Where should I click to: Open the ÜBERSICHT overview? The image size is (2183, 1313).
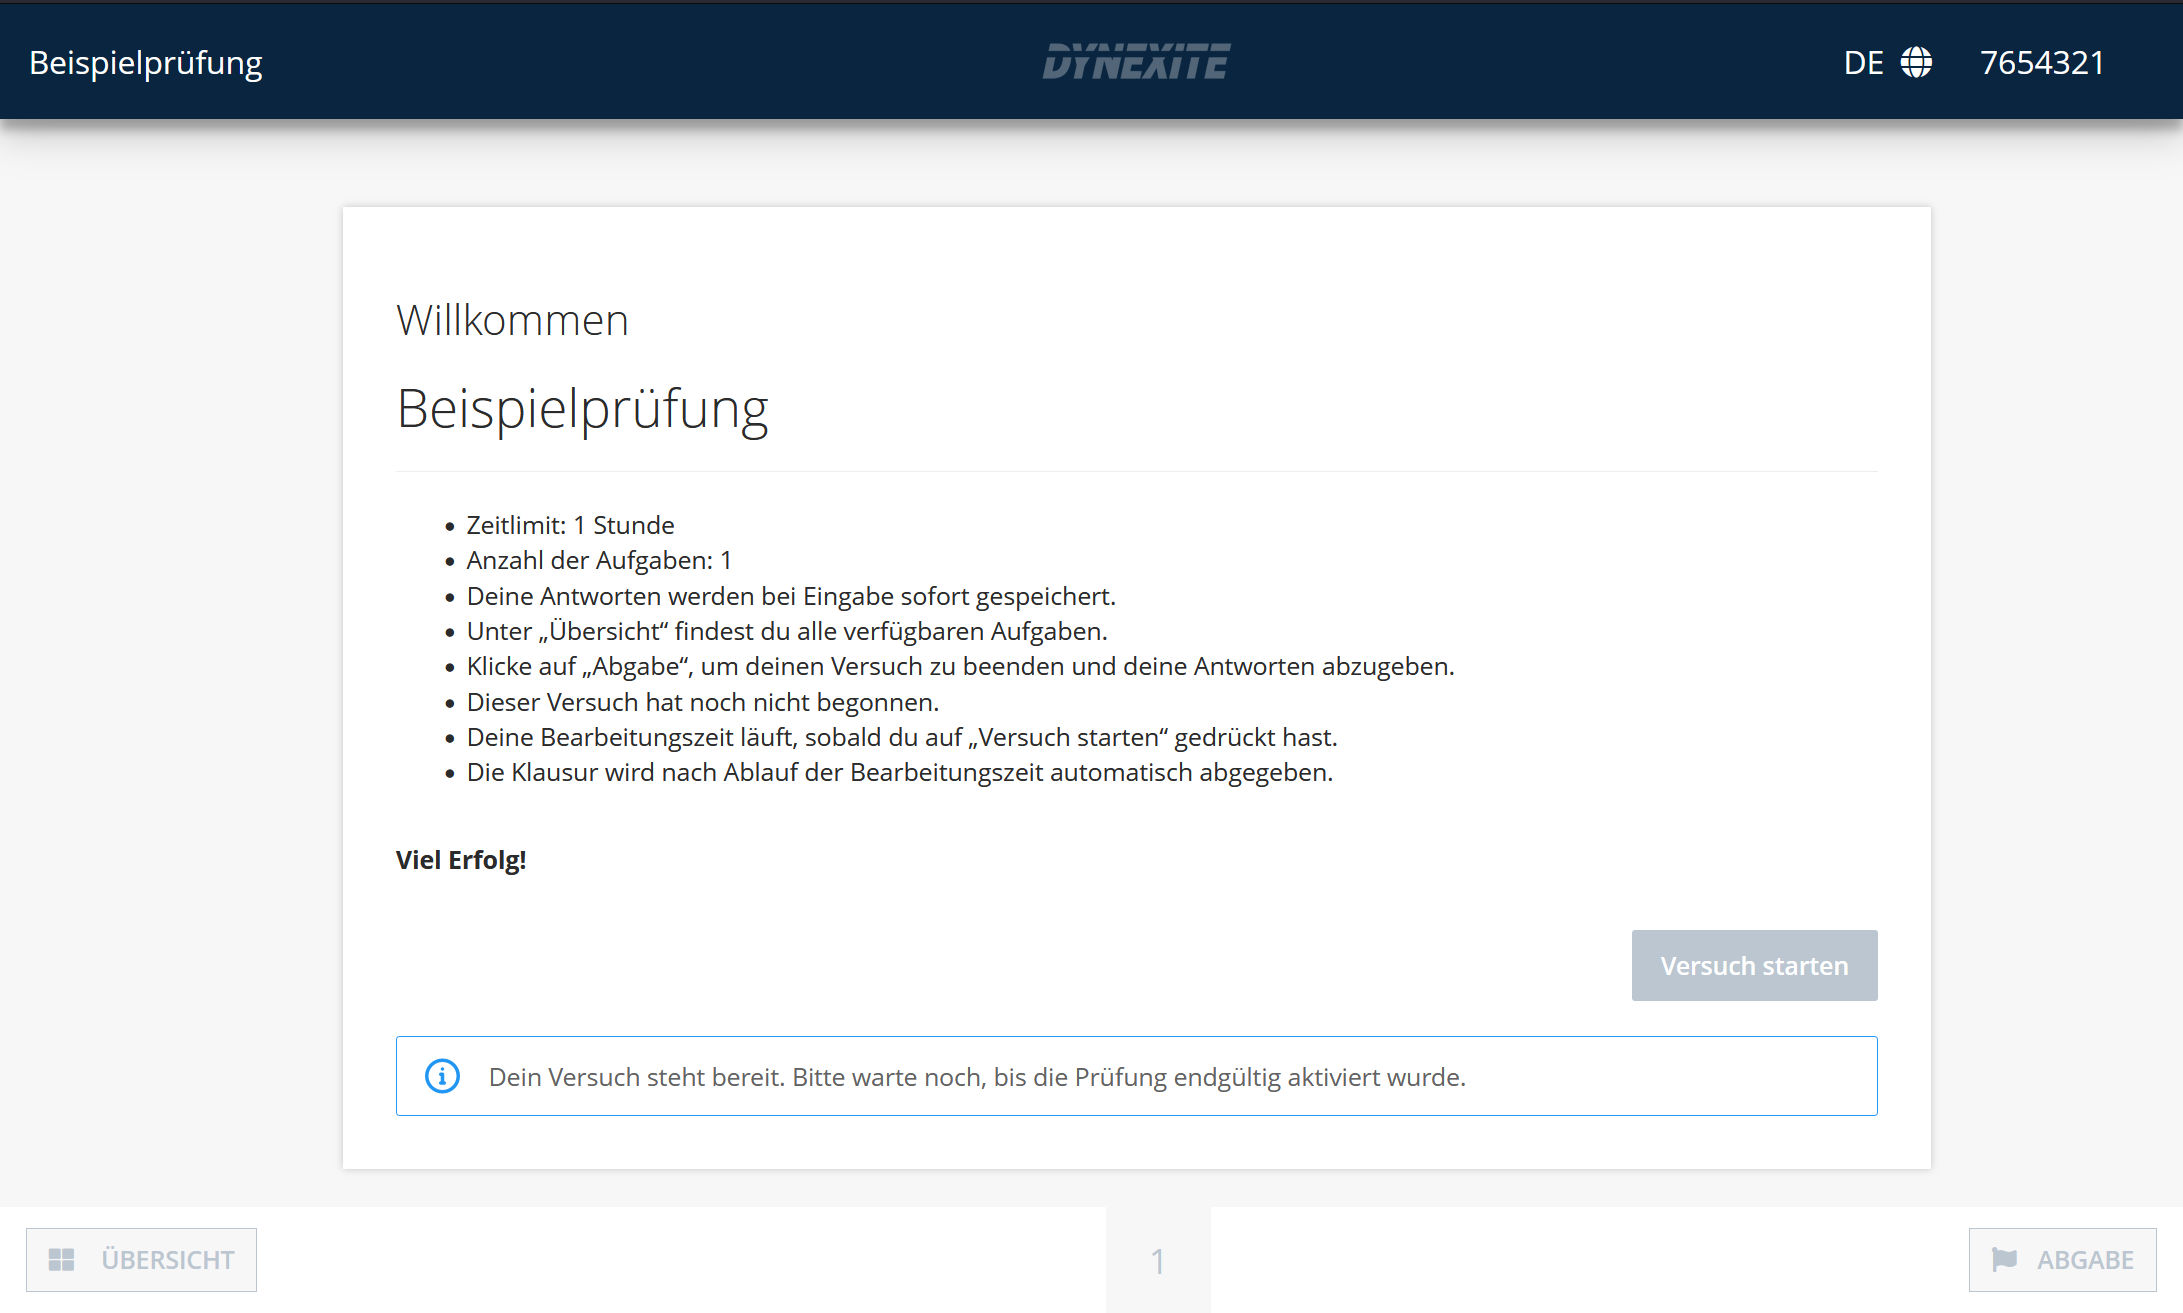141,1260
